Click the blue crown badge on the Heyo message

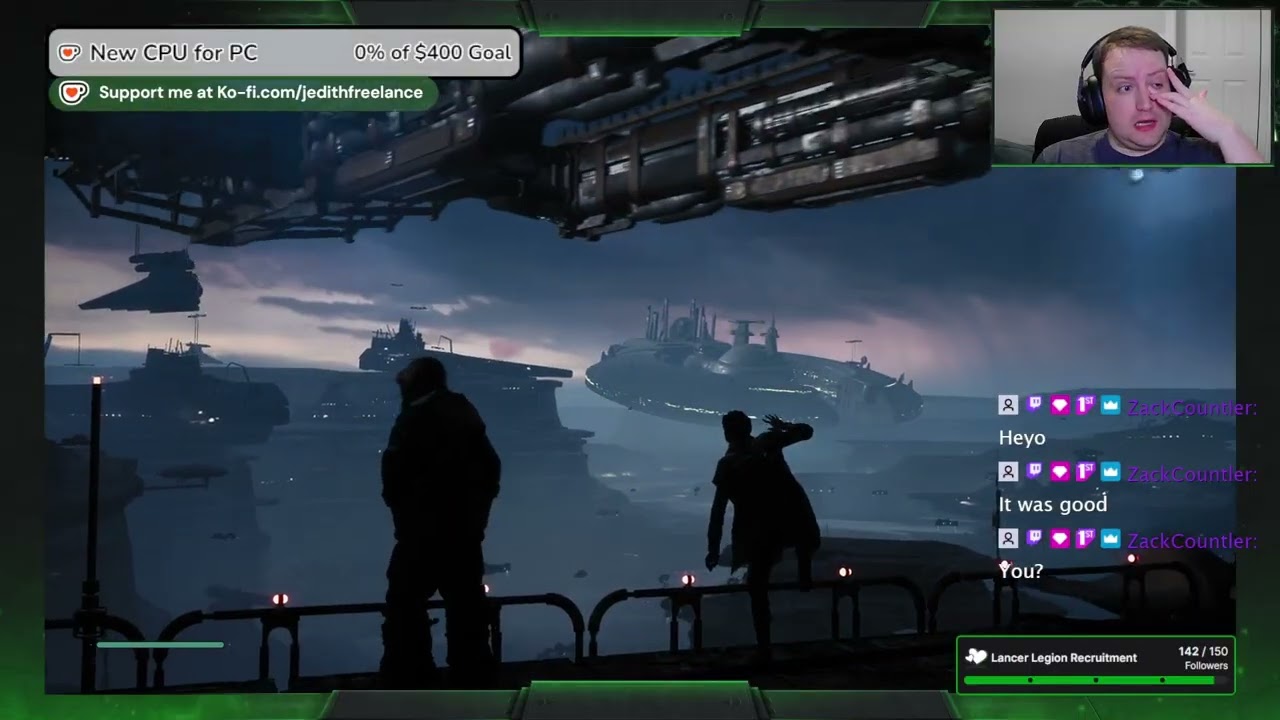click(1110, 405)
